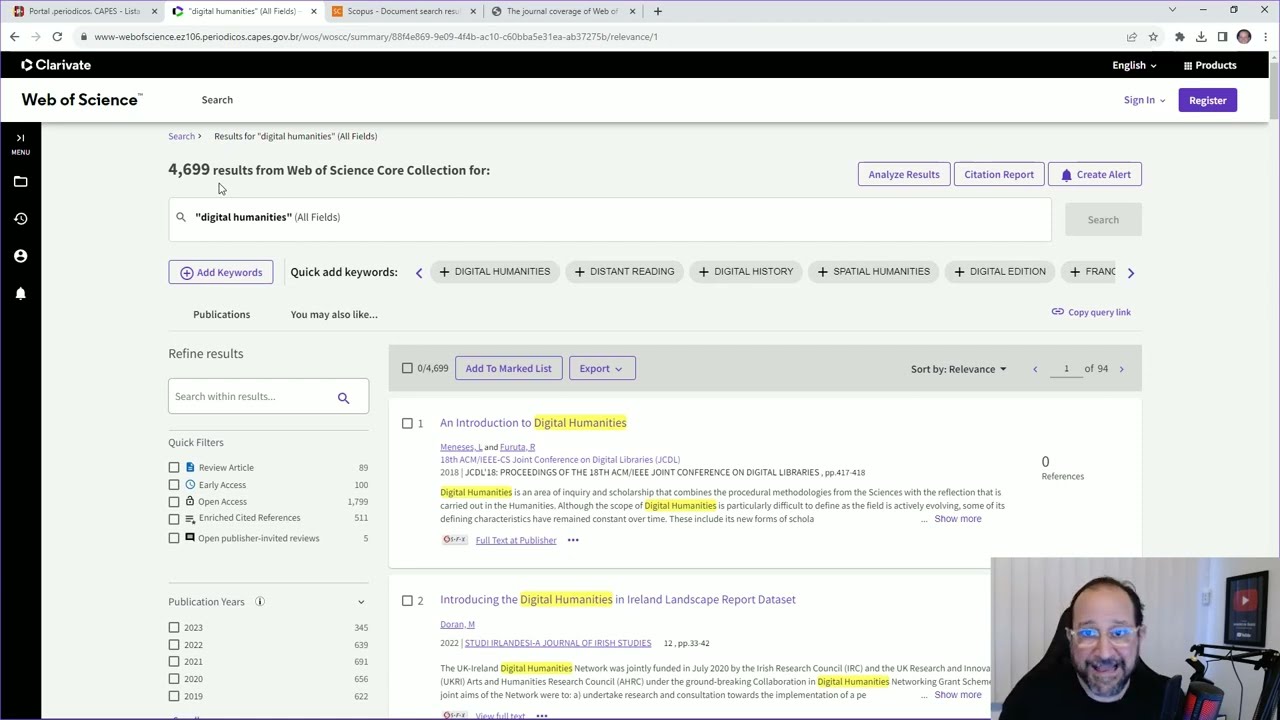Open the search history icon in the sidebar
Viewport: 1280px width, 720px height.
point(20,219)
